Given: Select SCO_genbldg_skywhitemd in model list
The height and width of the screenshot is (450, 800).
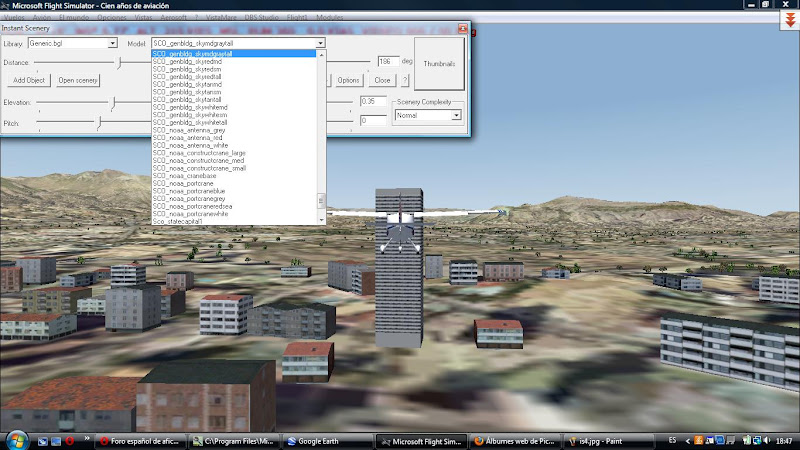Looking at the screenshot, I should point(234,107).
